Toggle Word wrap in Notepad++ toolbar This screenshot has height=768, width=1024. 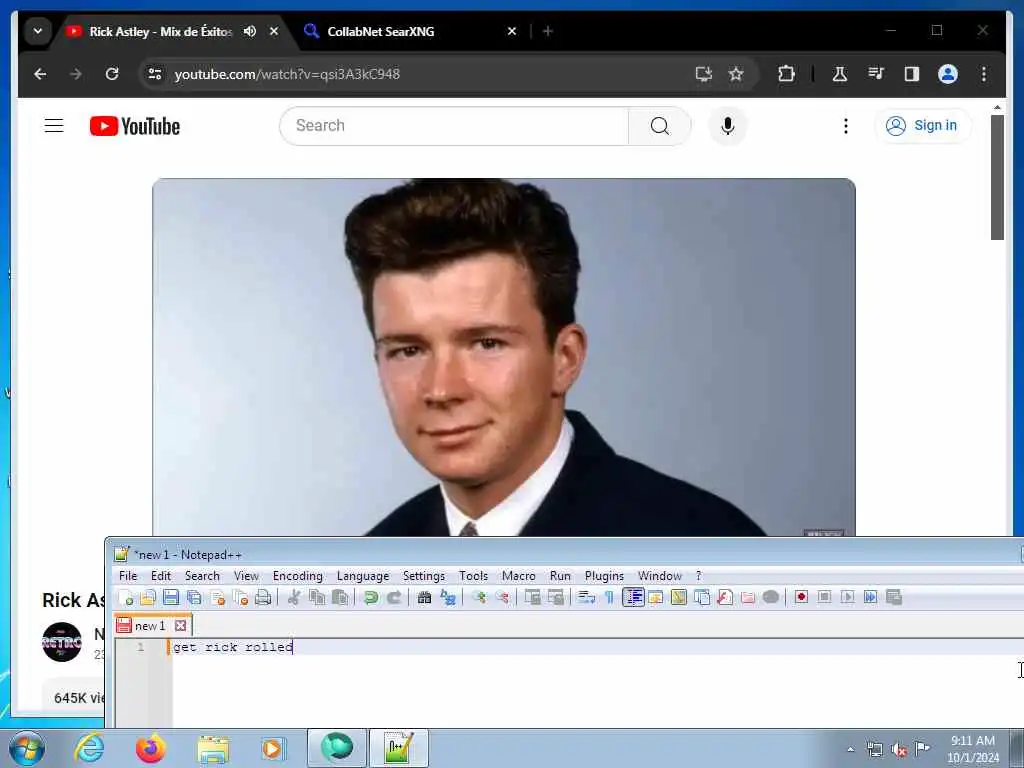pyautogui.click(x=586, y=597)
